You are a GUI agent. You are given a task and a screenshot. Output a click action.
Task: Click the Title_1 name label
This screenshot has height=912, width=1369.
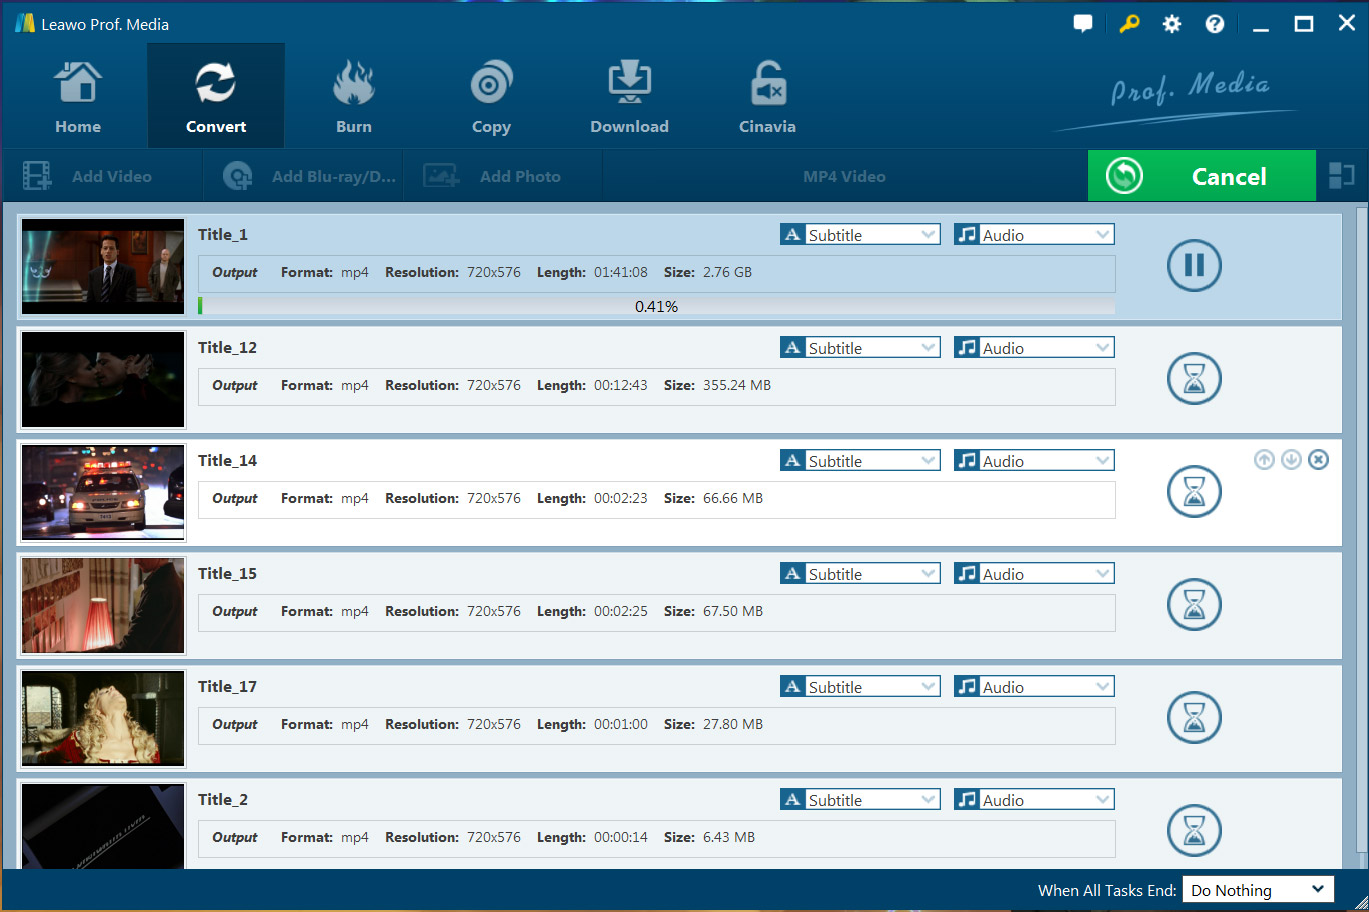[x=223, y=234]
